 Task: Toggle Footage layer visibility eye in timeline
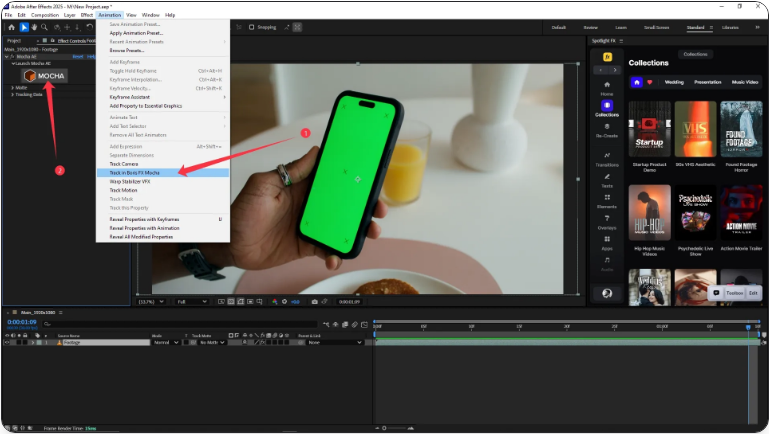[x=8, y=342]
